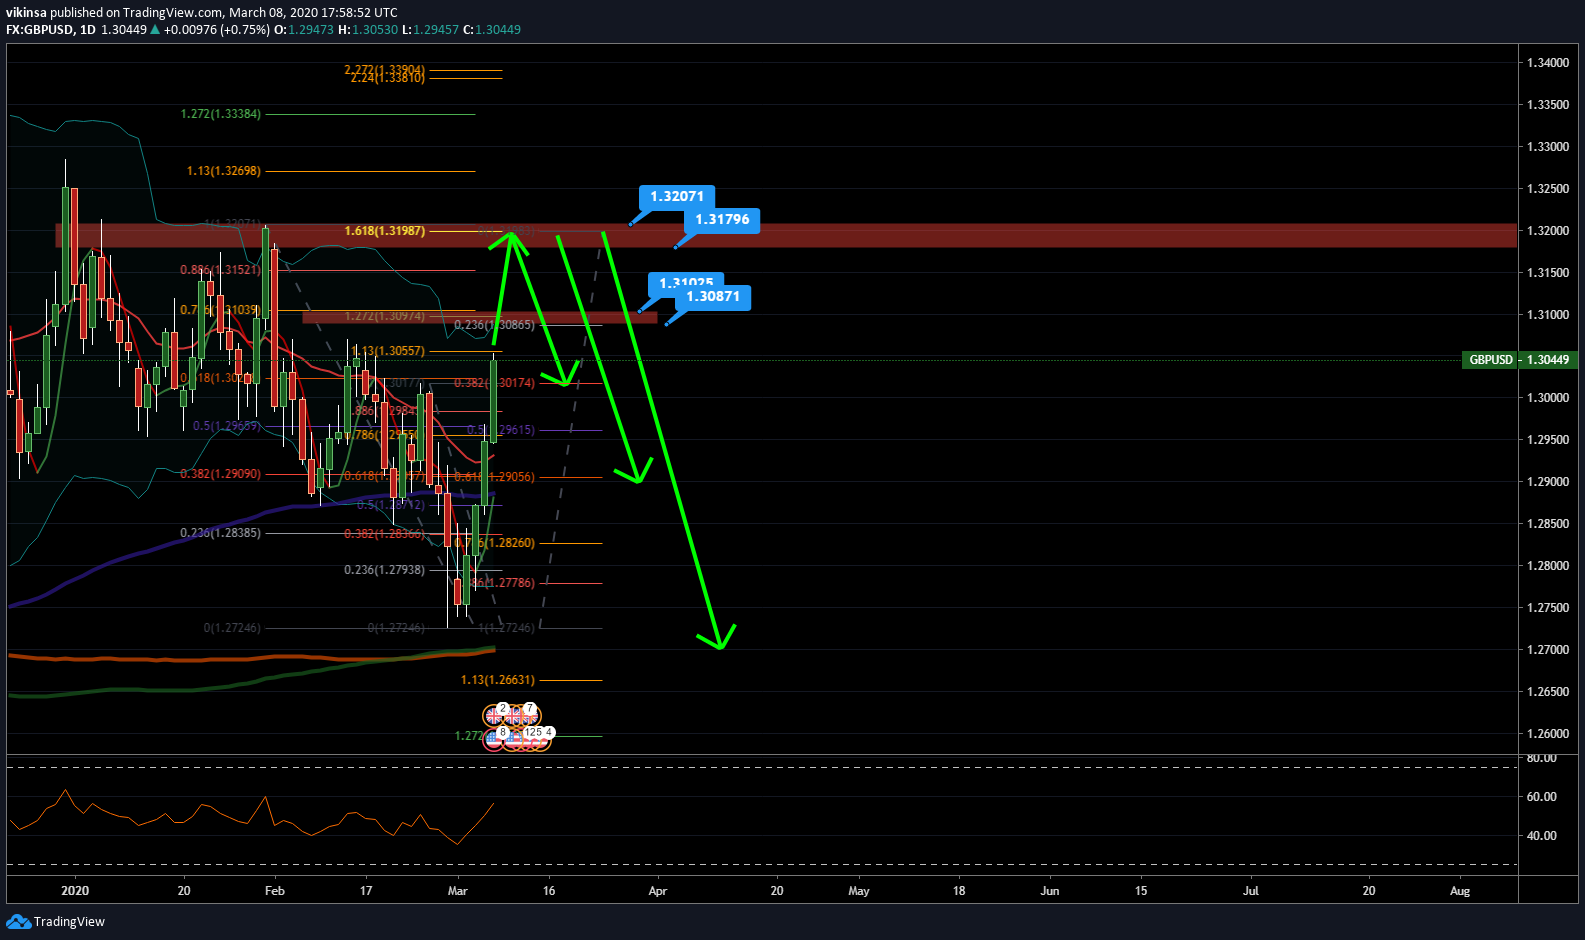Screen dimensions: 1585x940
Task: Click the Feb label on time axis
Action: click(275, 891)
